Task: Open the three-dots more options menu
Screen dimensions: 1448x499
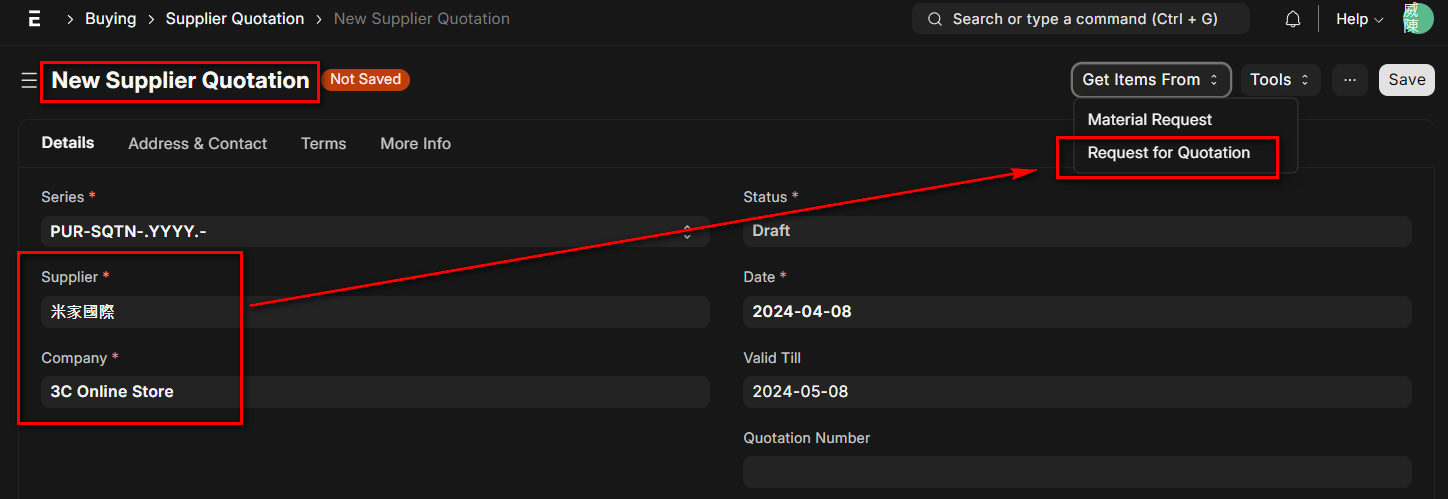Action: 1350,80
